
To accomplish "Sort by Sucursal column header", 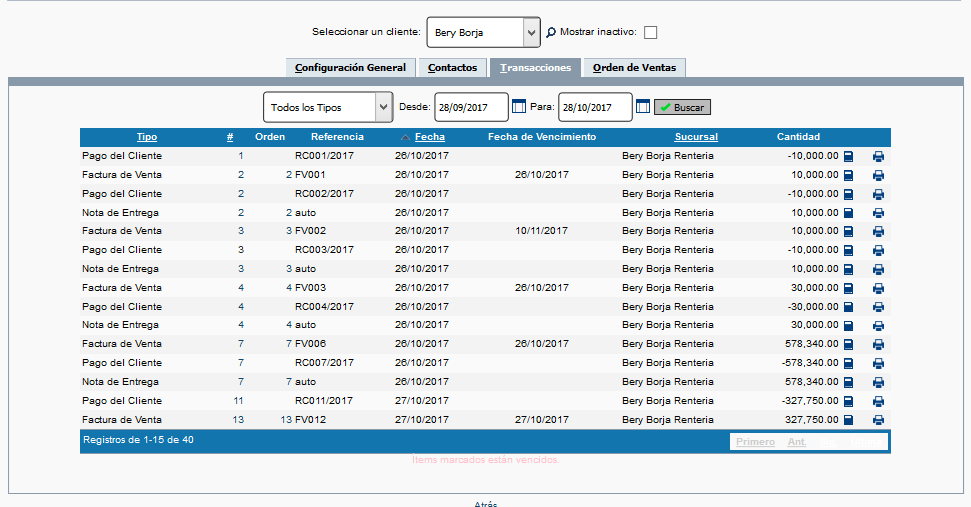I will [x=696, y=137].
